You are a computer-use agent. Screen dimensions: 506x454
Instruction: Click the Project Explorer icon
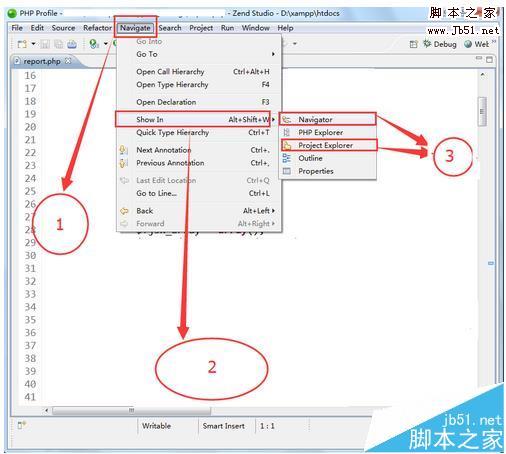coord(287,145)
